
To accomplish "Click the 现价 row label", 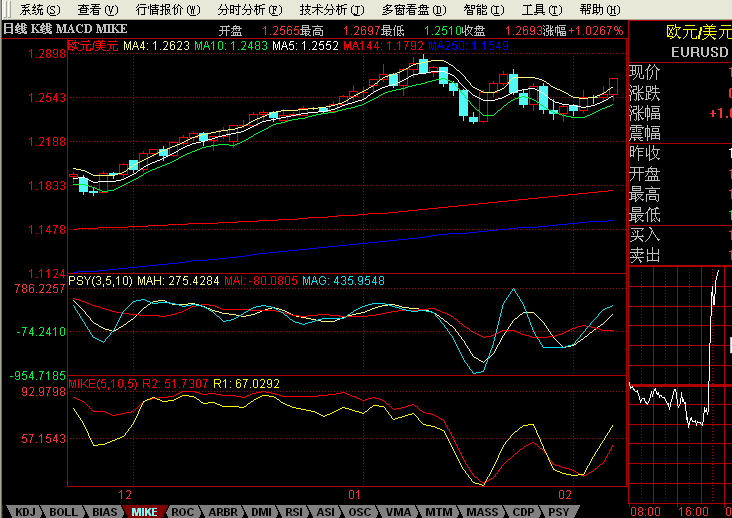I will 645,72.
